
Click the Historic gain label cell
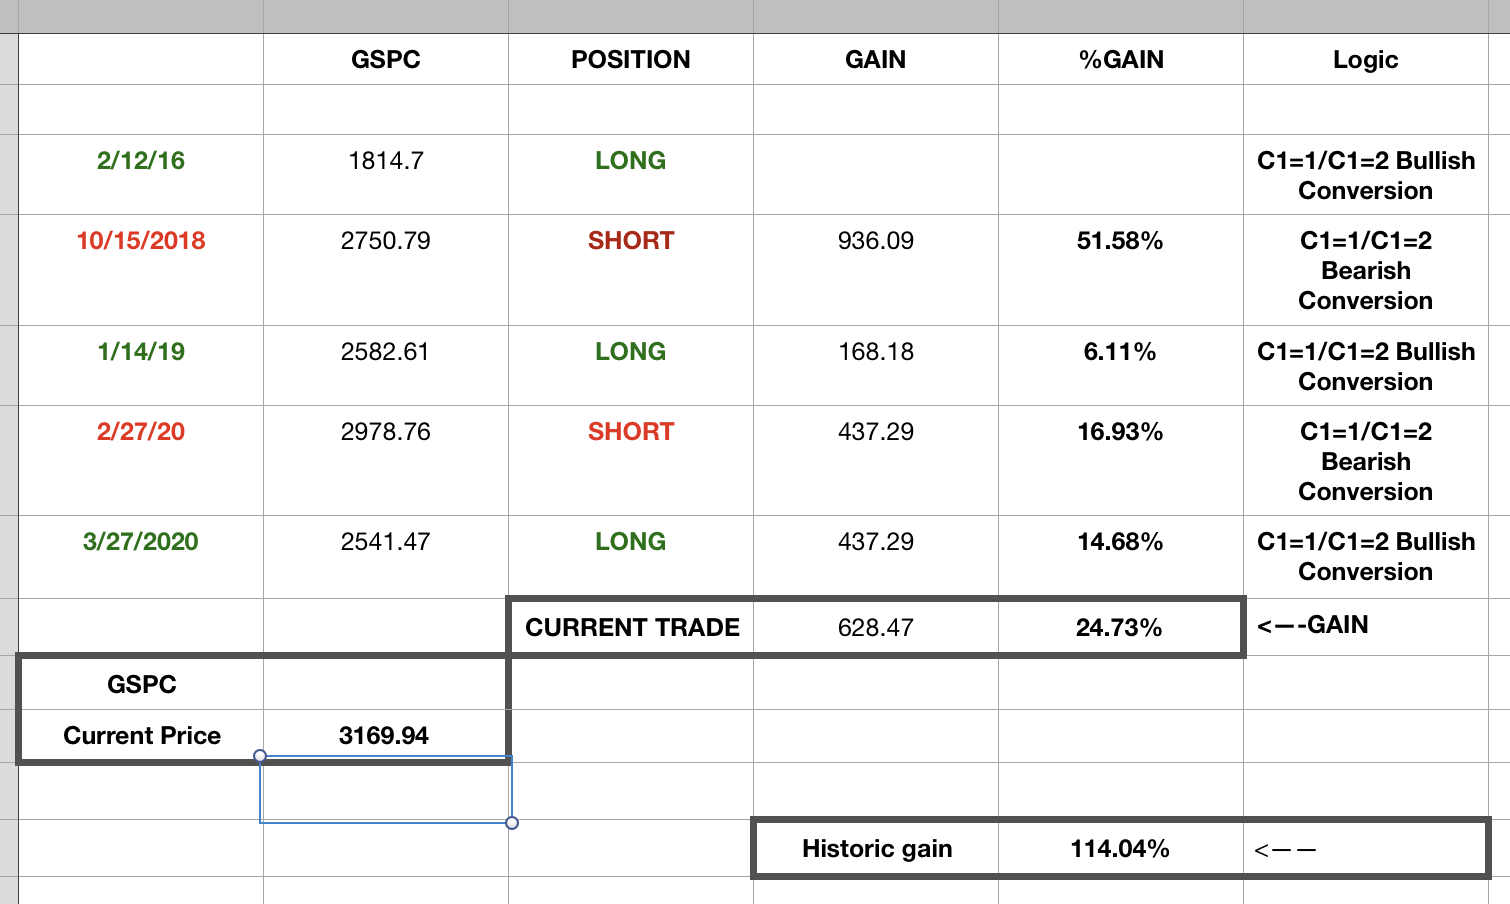[877, 849]
